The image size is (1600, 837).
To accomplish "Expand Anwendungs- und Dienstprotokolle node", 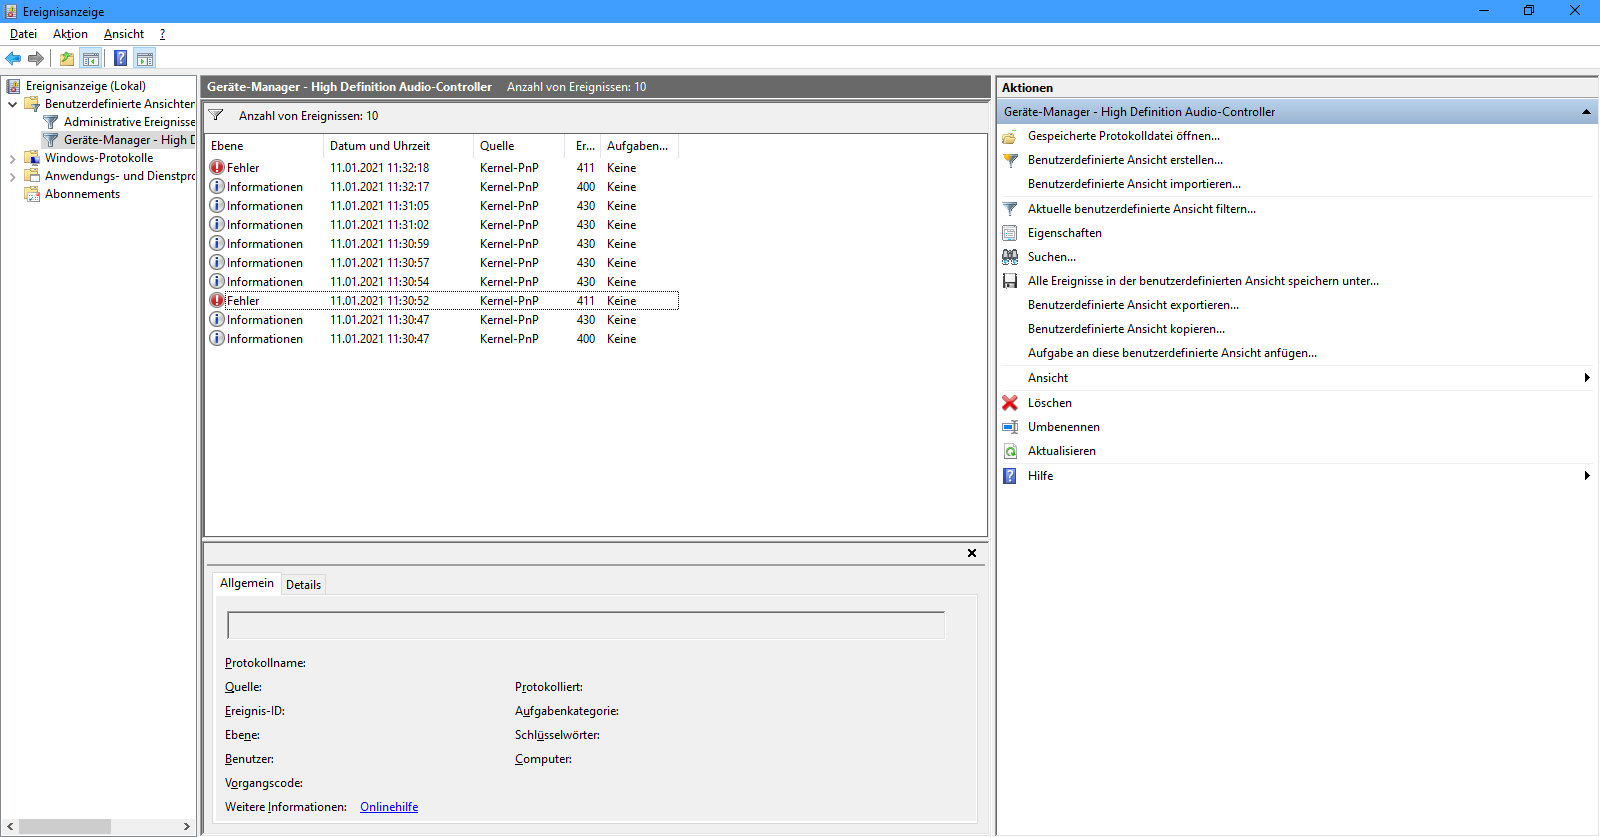I will 12,176.
